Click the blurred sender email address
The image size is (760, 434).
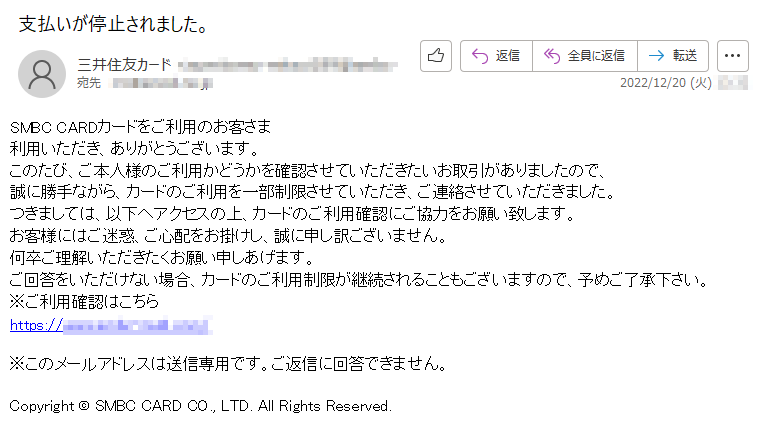[x=287, y=64]
